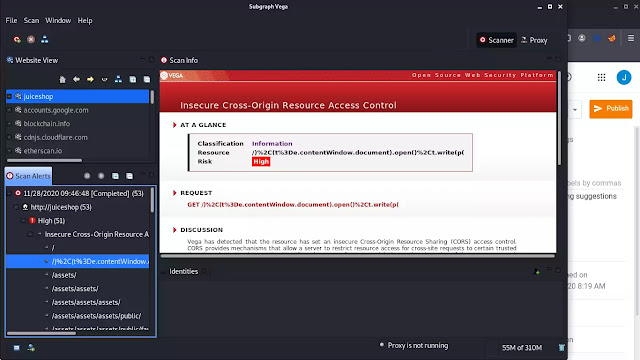Select the /assets/assets/ alert entry
The width and height of the screenshot is (640, 360).
click(x=75, y=289)
